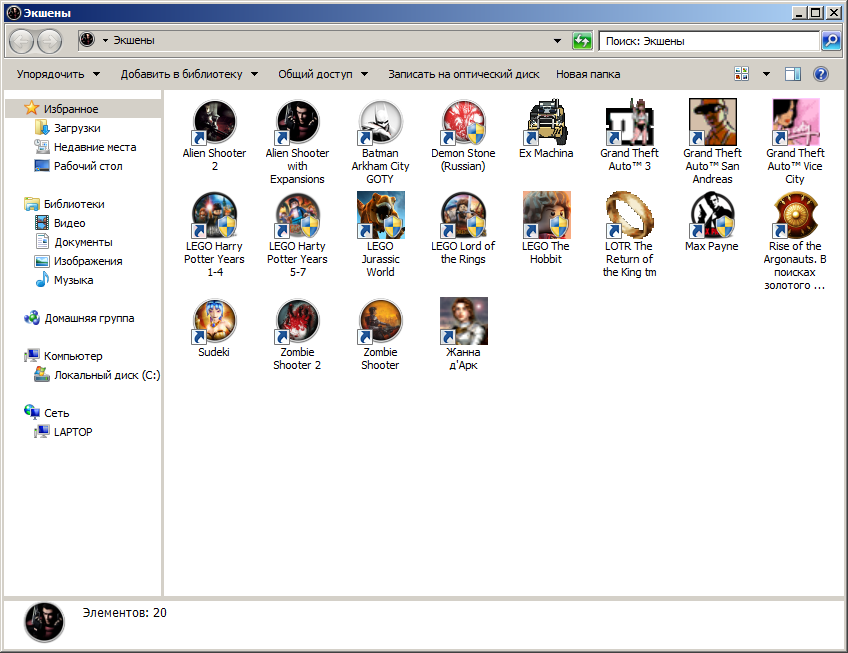The width and height of the screenshot is (848, 653).
Task: Change view with the view icon button
Action: 741,74
